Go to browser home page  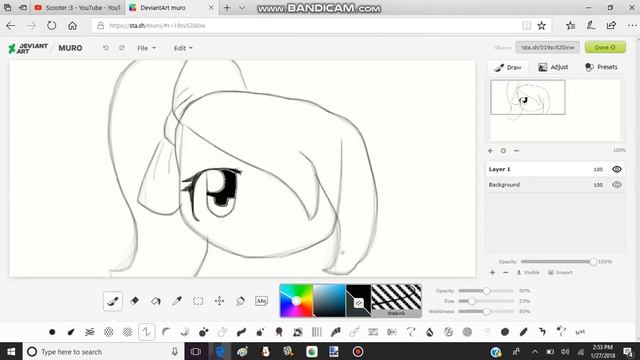tap(72, 26)
